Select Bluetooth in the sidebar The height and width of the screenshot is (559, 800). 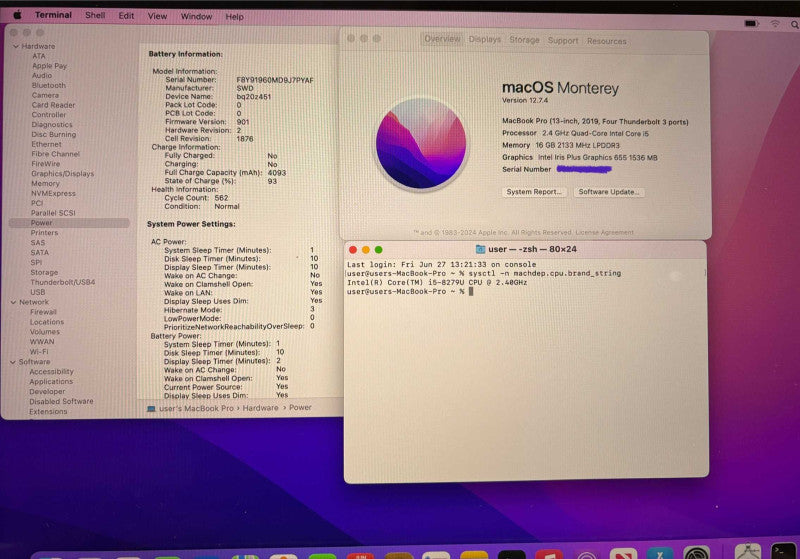coord(48,85)
